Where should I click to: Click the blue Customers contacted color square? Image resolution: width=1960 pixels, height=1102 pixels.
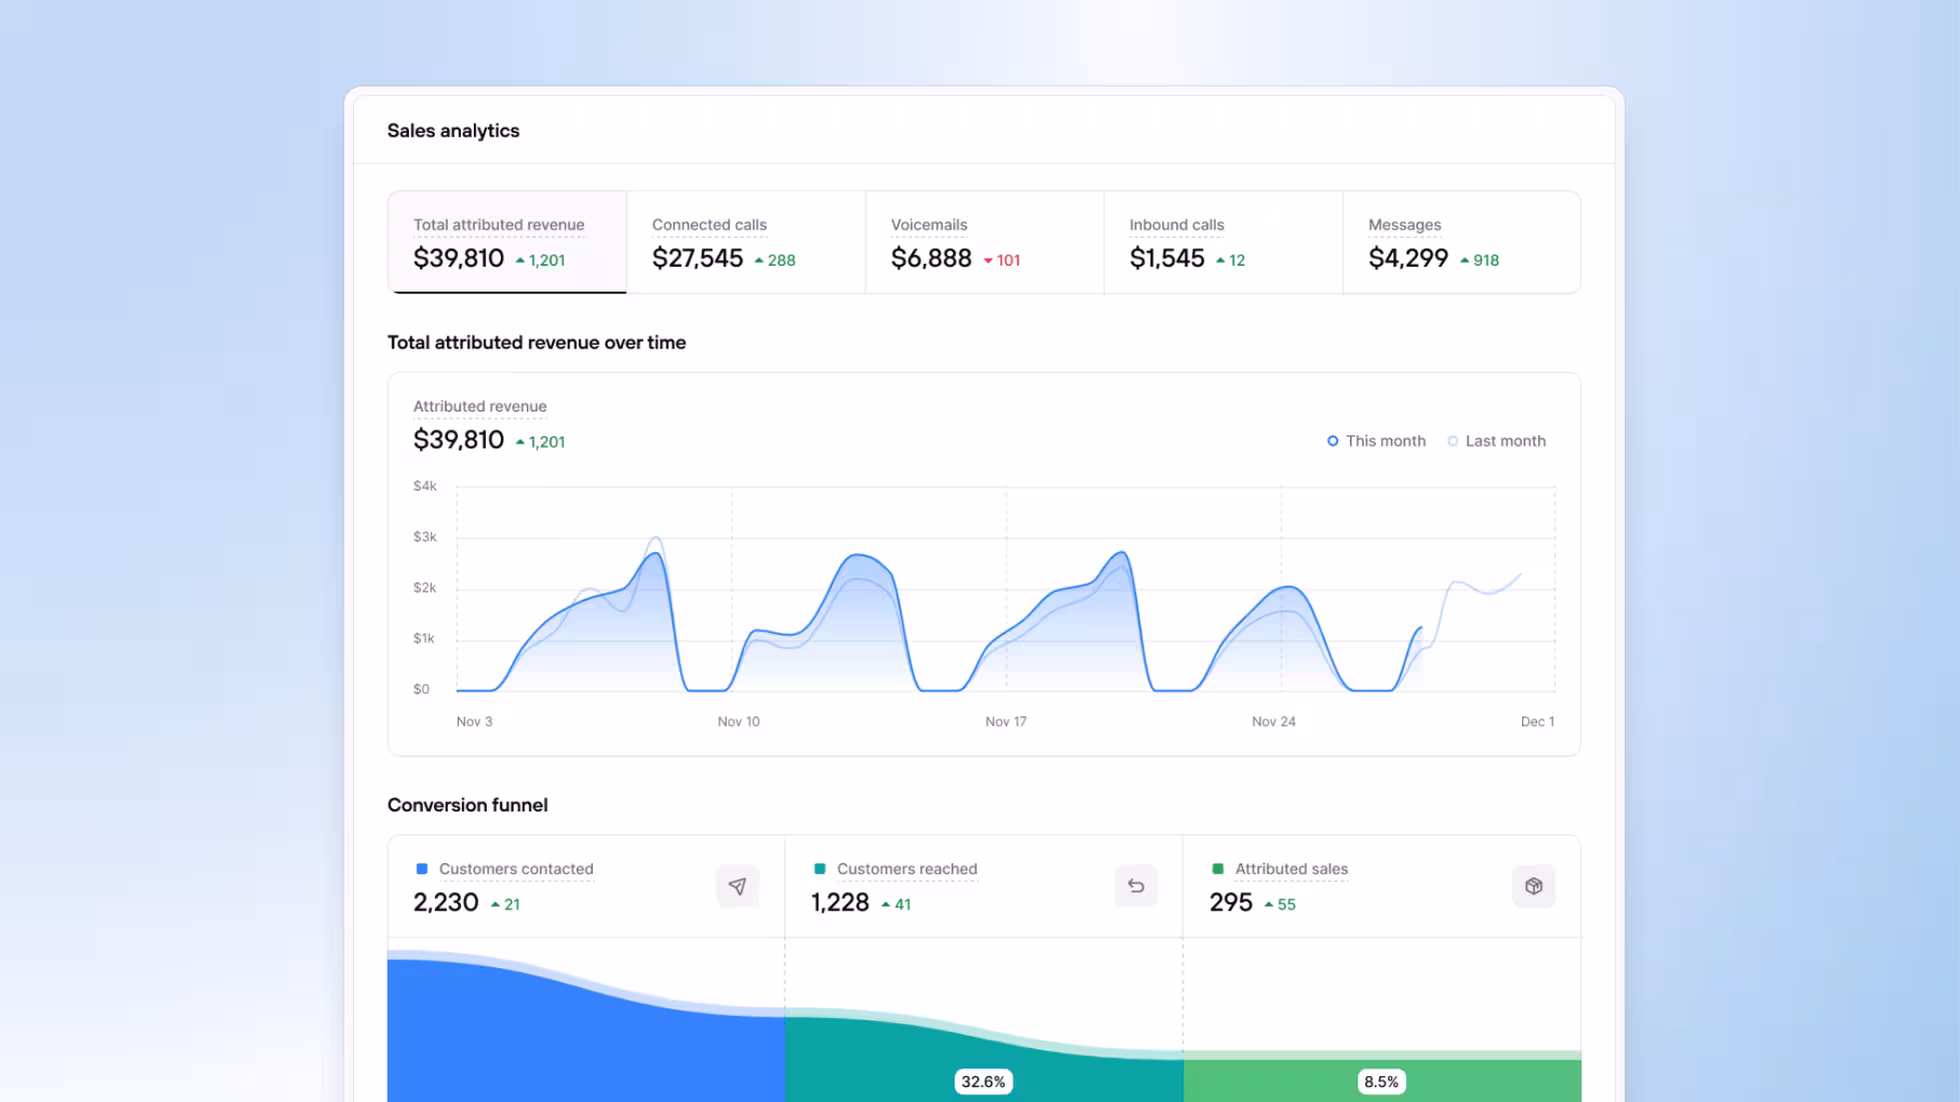click(422, 869)
